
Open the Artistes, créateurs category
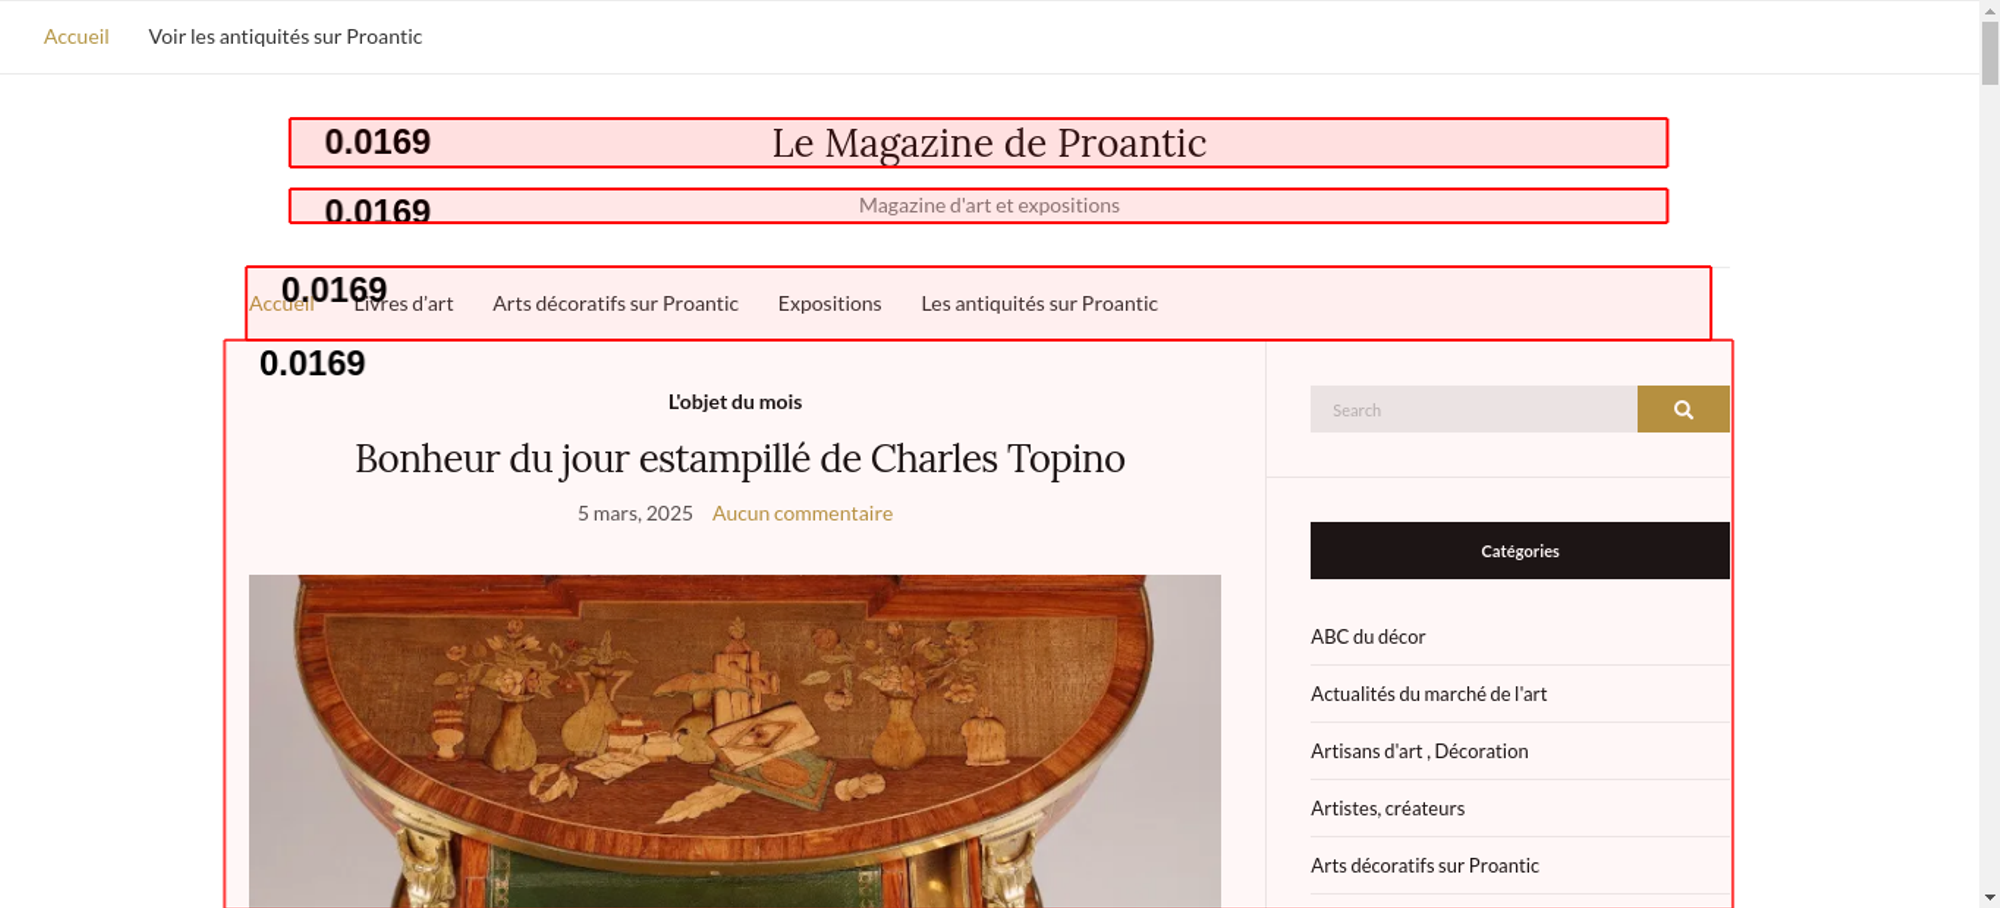pos(1387,808)
